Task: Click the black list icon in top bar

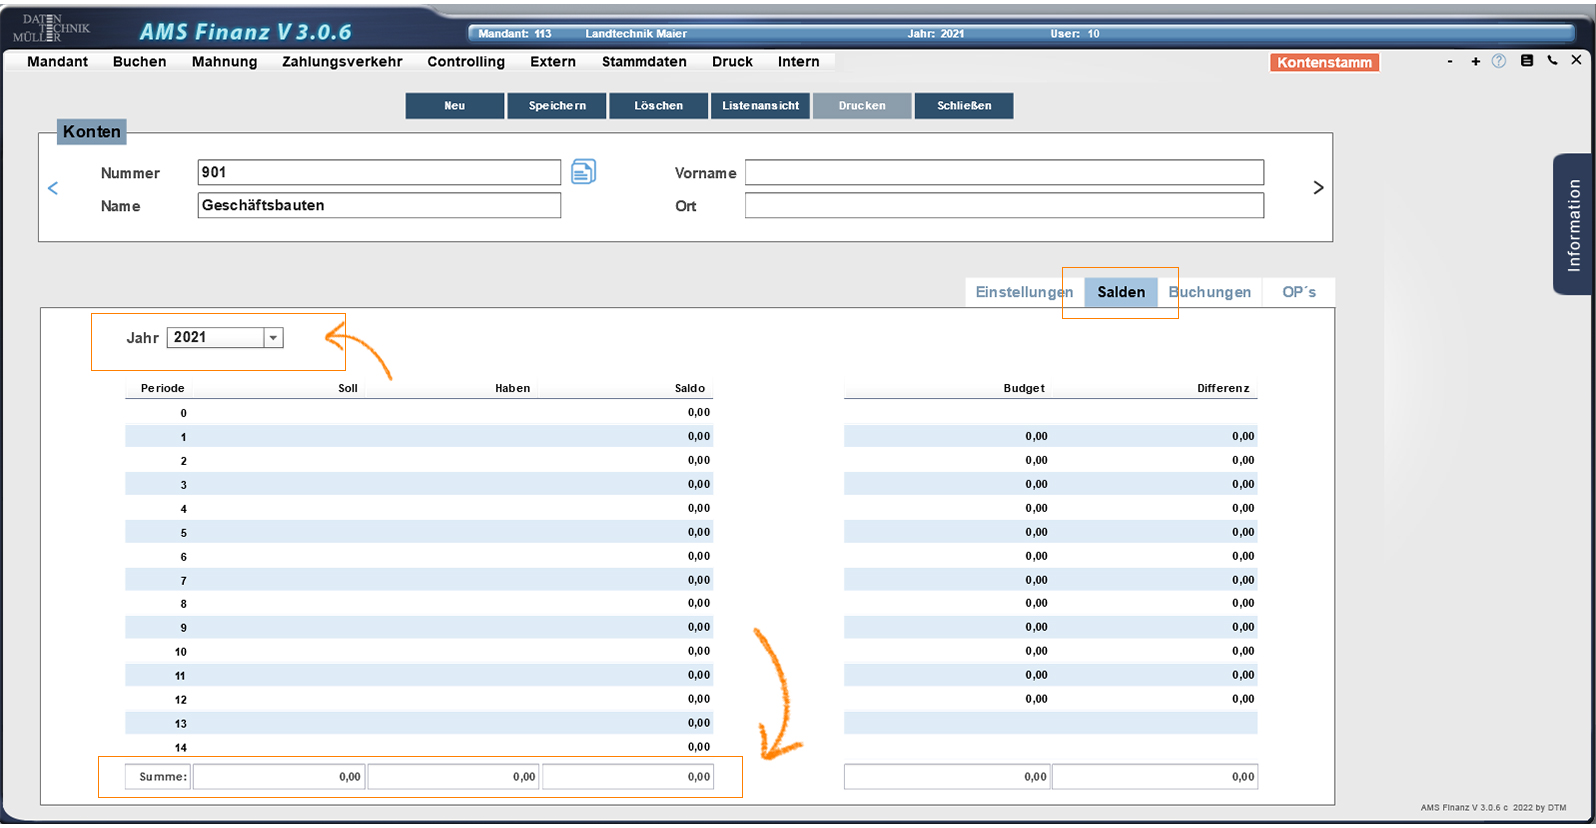Action: pos(1526,61)
